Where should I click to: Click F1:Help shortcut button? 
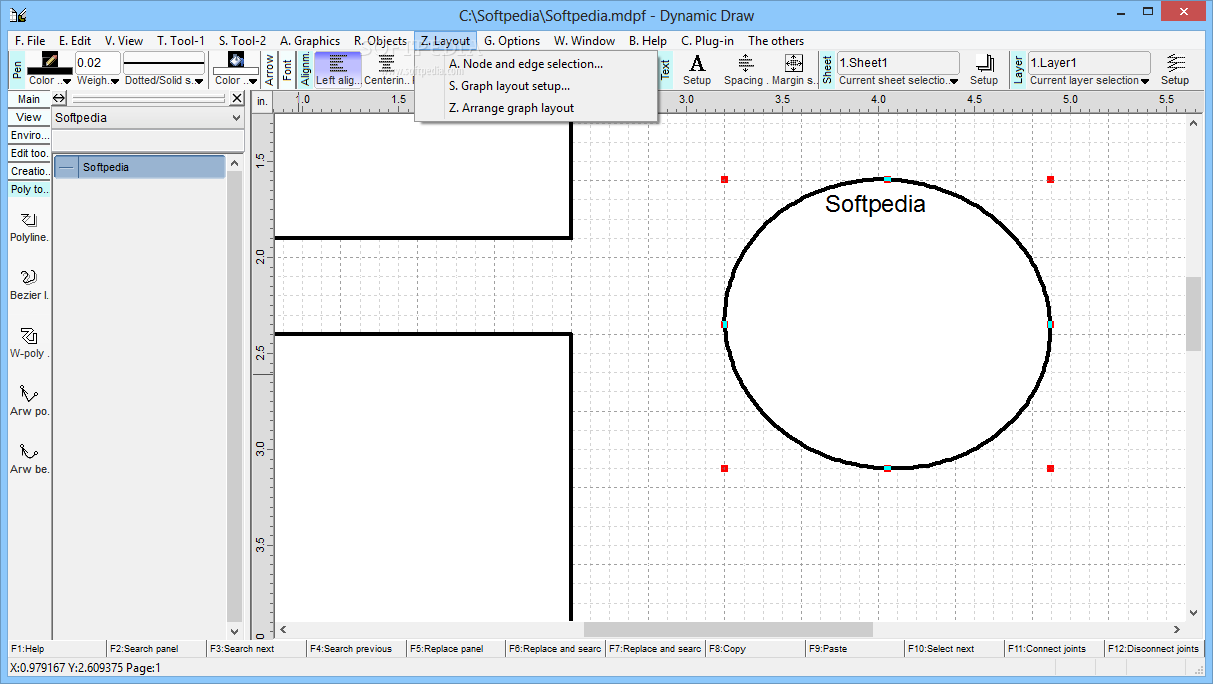click(x=55, y=648)
